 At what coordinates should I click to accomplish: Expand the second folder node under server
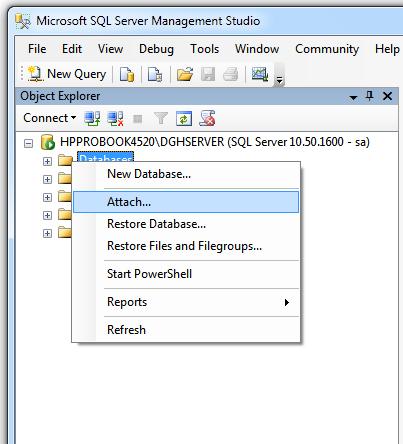(x=47, y=180)
